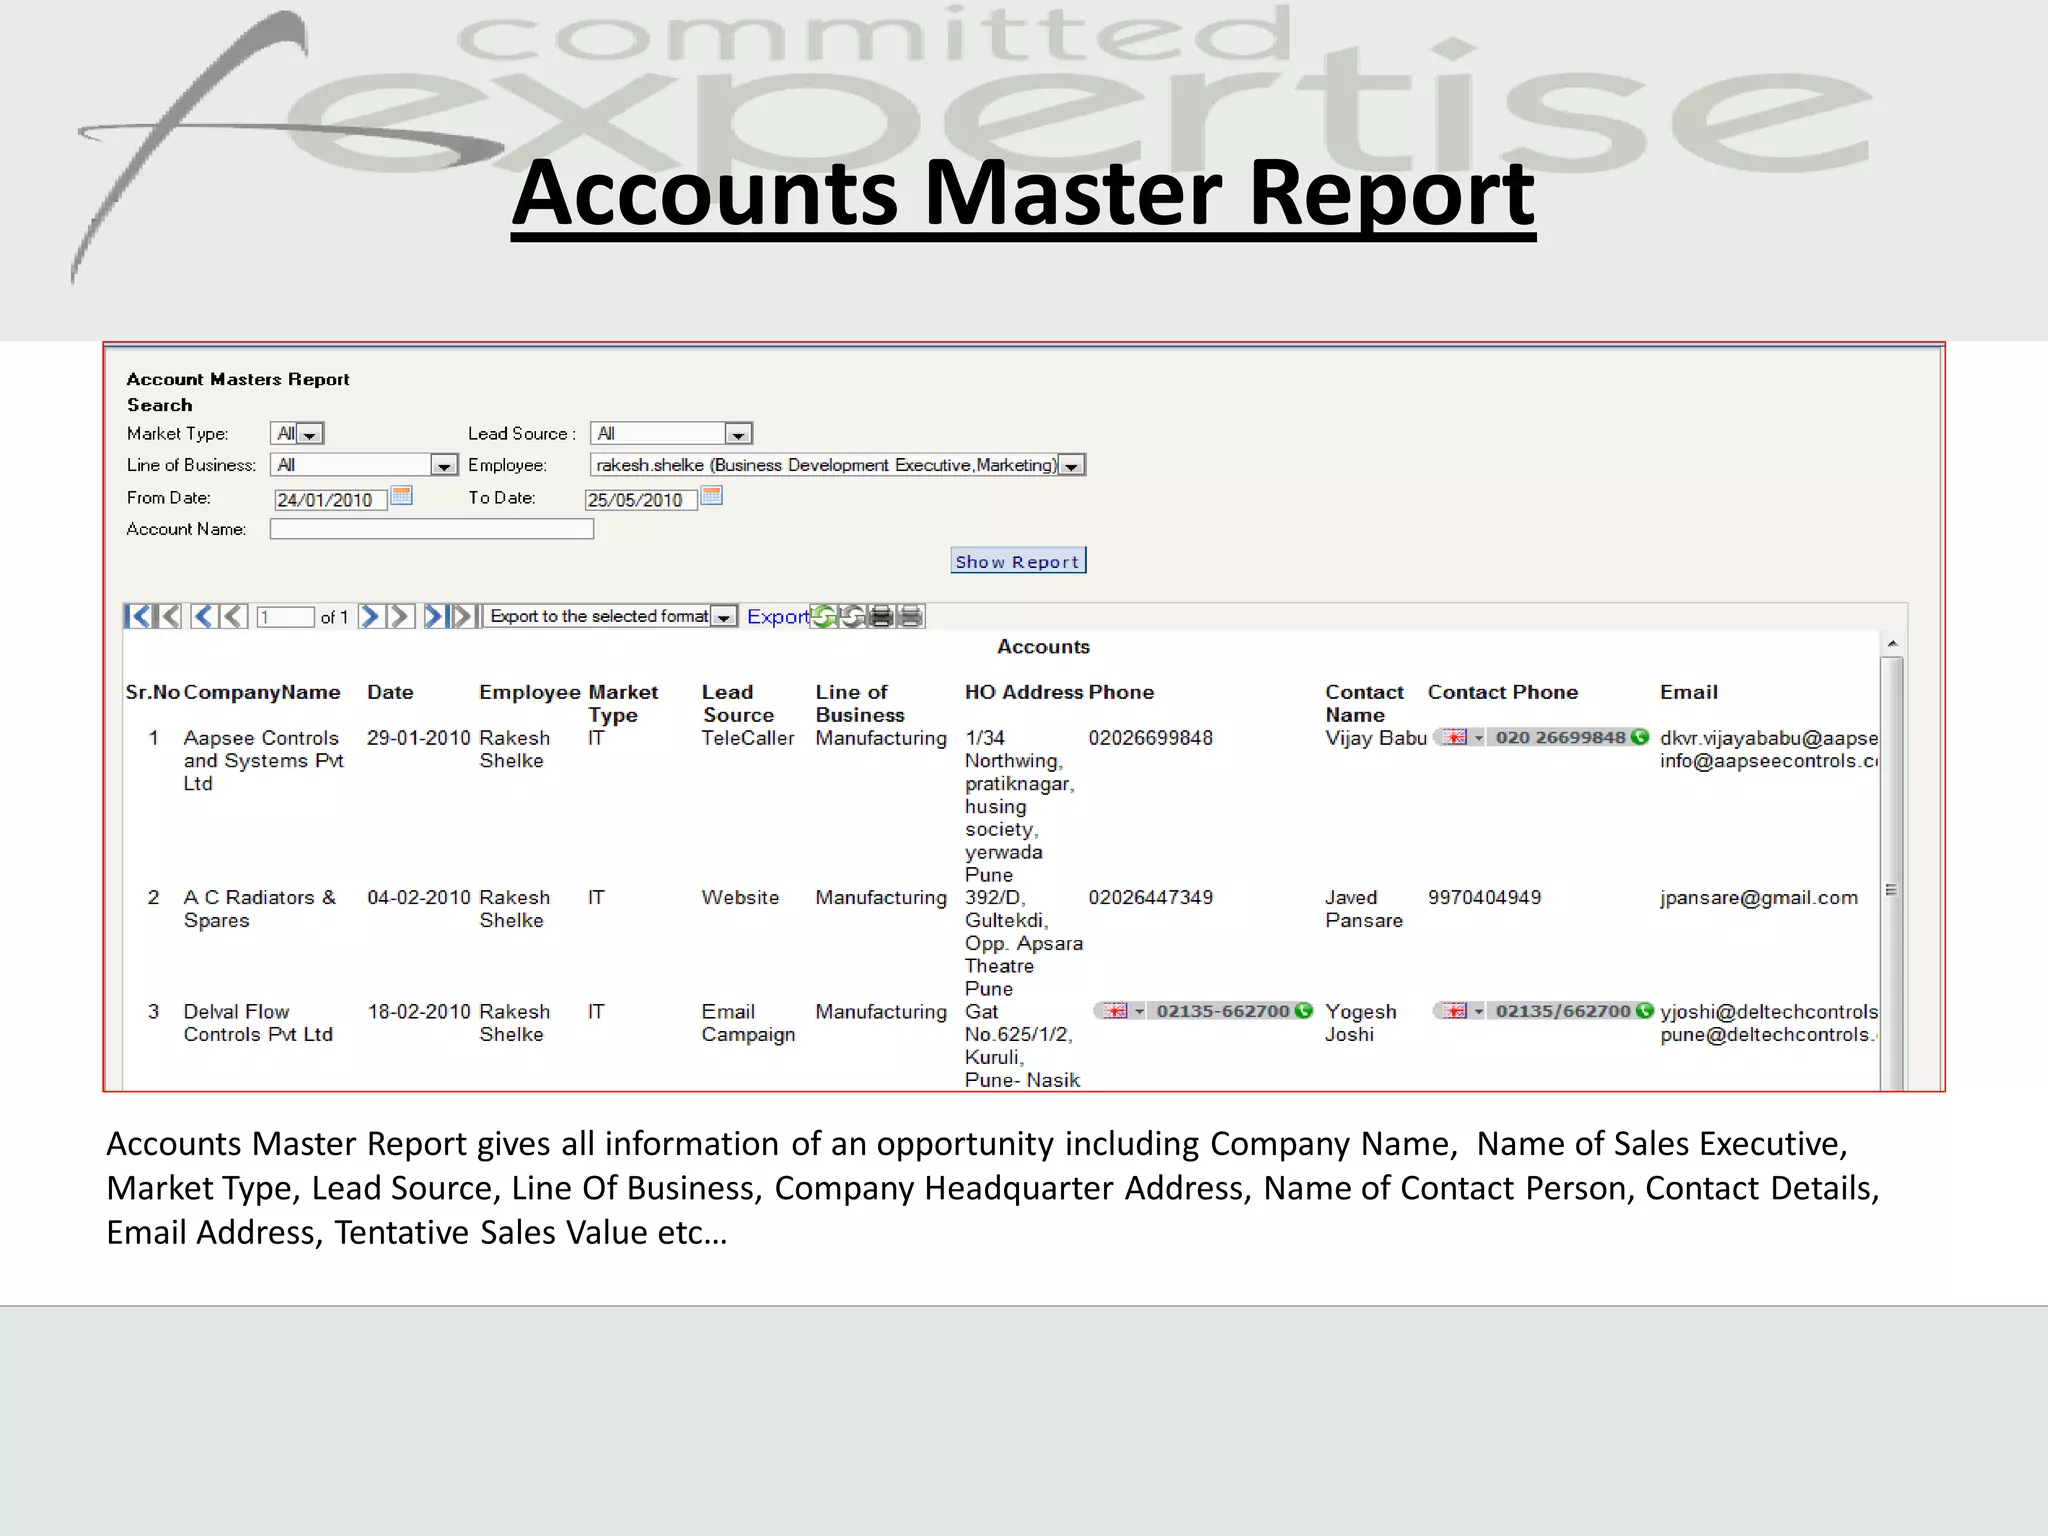Click TeleCaller lead source cell

tap(748, 738)
